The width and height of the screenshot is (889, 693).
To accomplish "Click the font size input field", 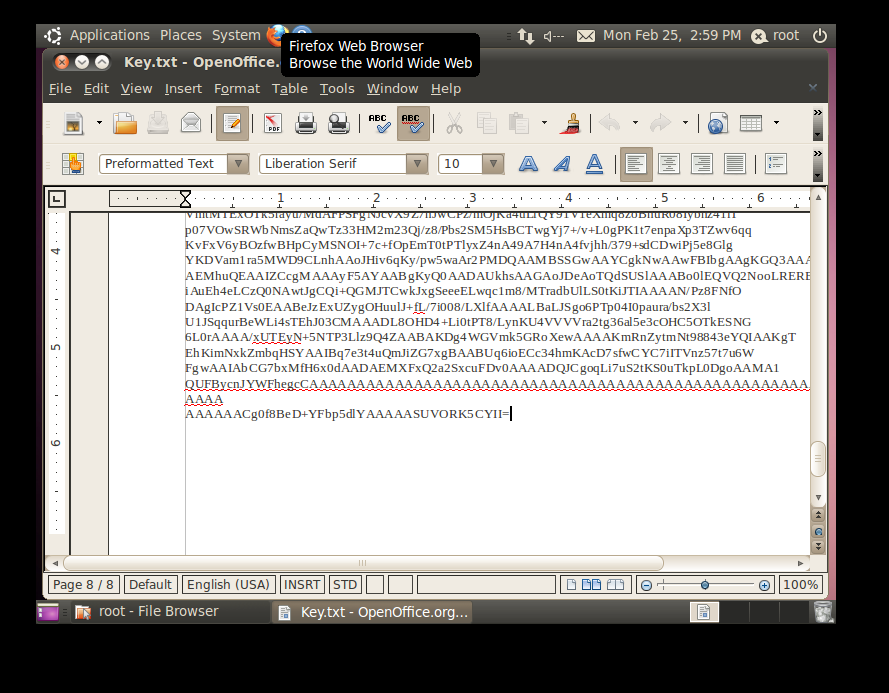I will pos(460,164).
